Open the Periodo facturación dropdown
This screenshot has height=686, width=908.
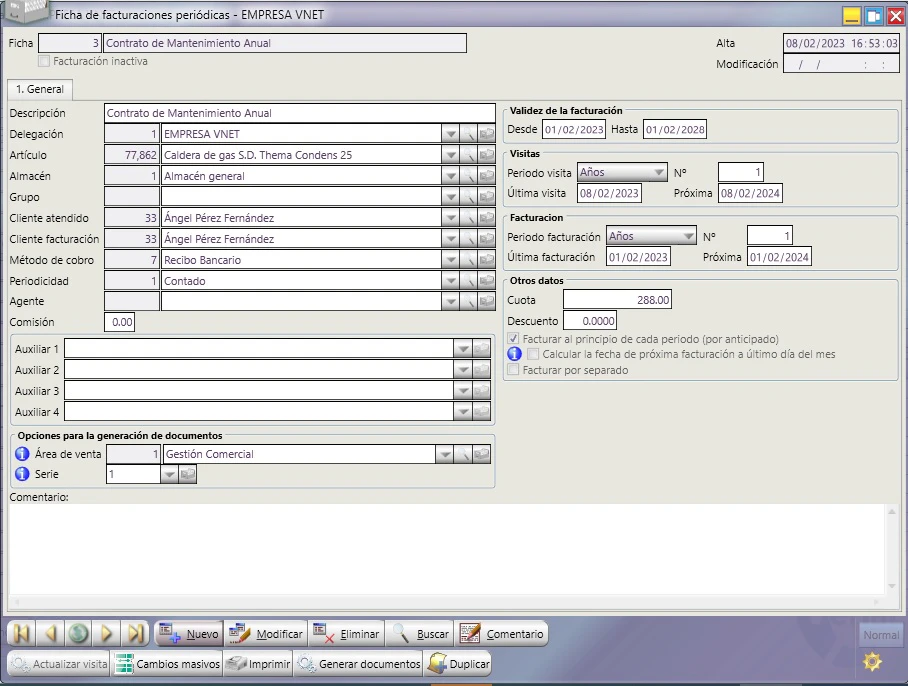coord(688,236)
